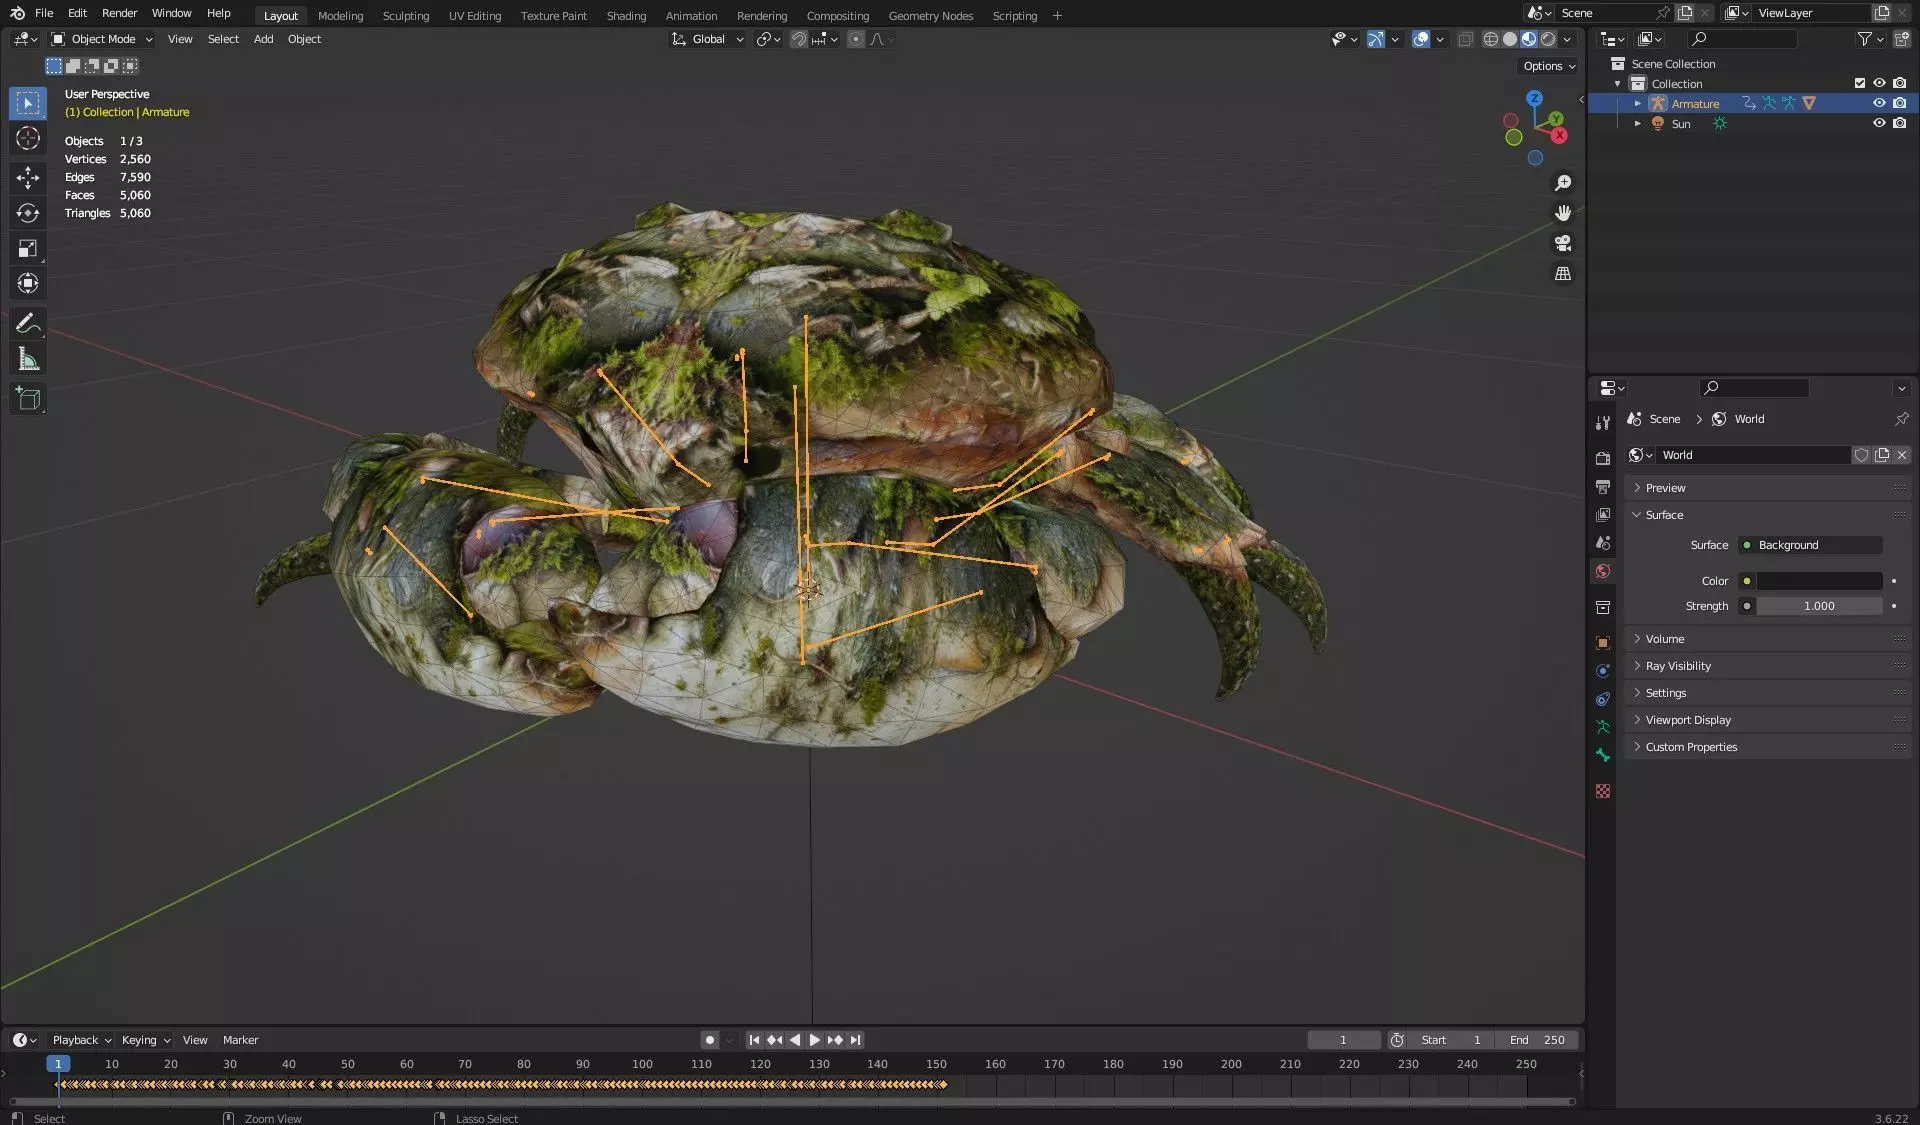The height and width of the screenshot is (1125, 1920).
Task: Open the Scene properties tab
Action: point(1603,542)
